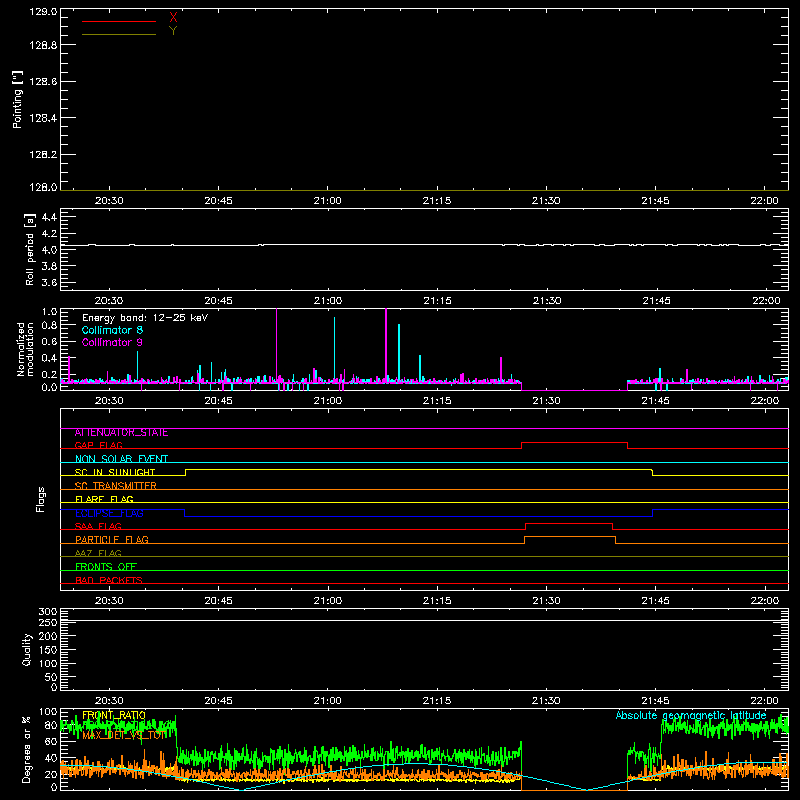Select the yellow FRONT_RATIO legend label
The image size is (800, 800).
pos(114,715)
